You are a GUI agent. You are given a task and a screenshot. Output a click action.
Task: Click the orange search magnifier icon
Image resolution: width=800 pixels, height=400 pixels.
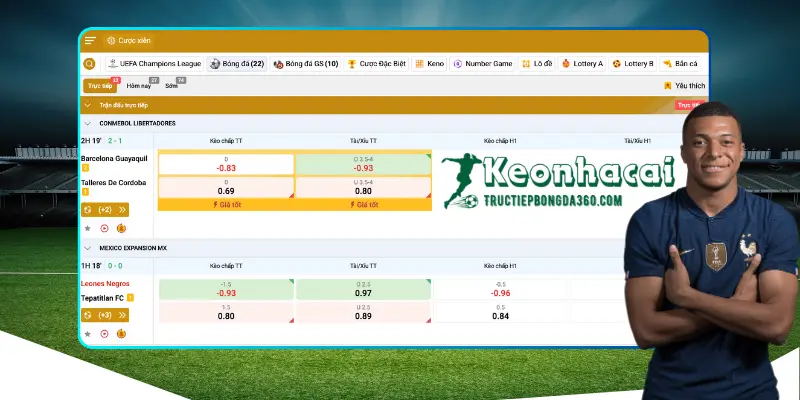[90, 64]
